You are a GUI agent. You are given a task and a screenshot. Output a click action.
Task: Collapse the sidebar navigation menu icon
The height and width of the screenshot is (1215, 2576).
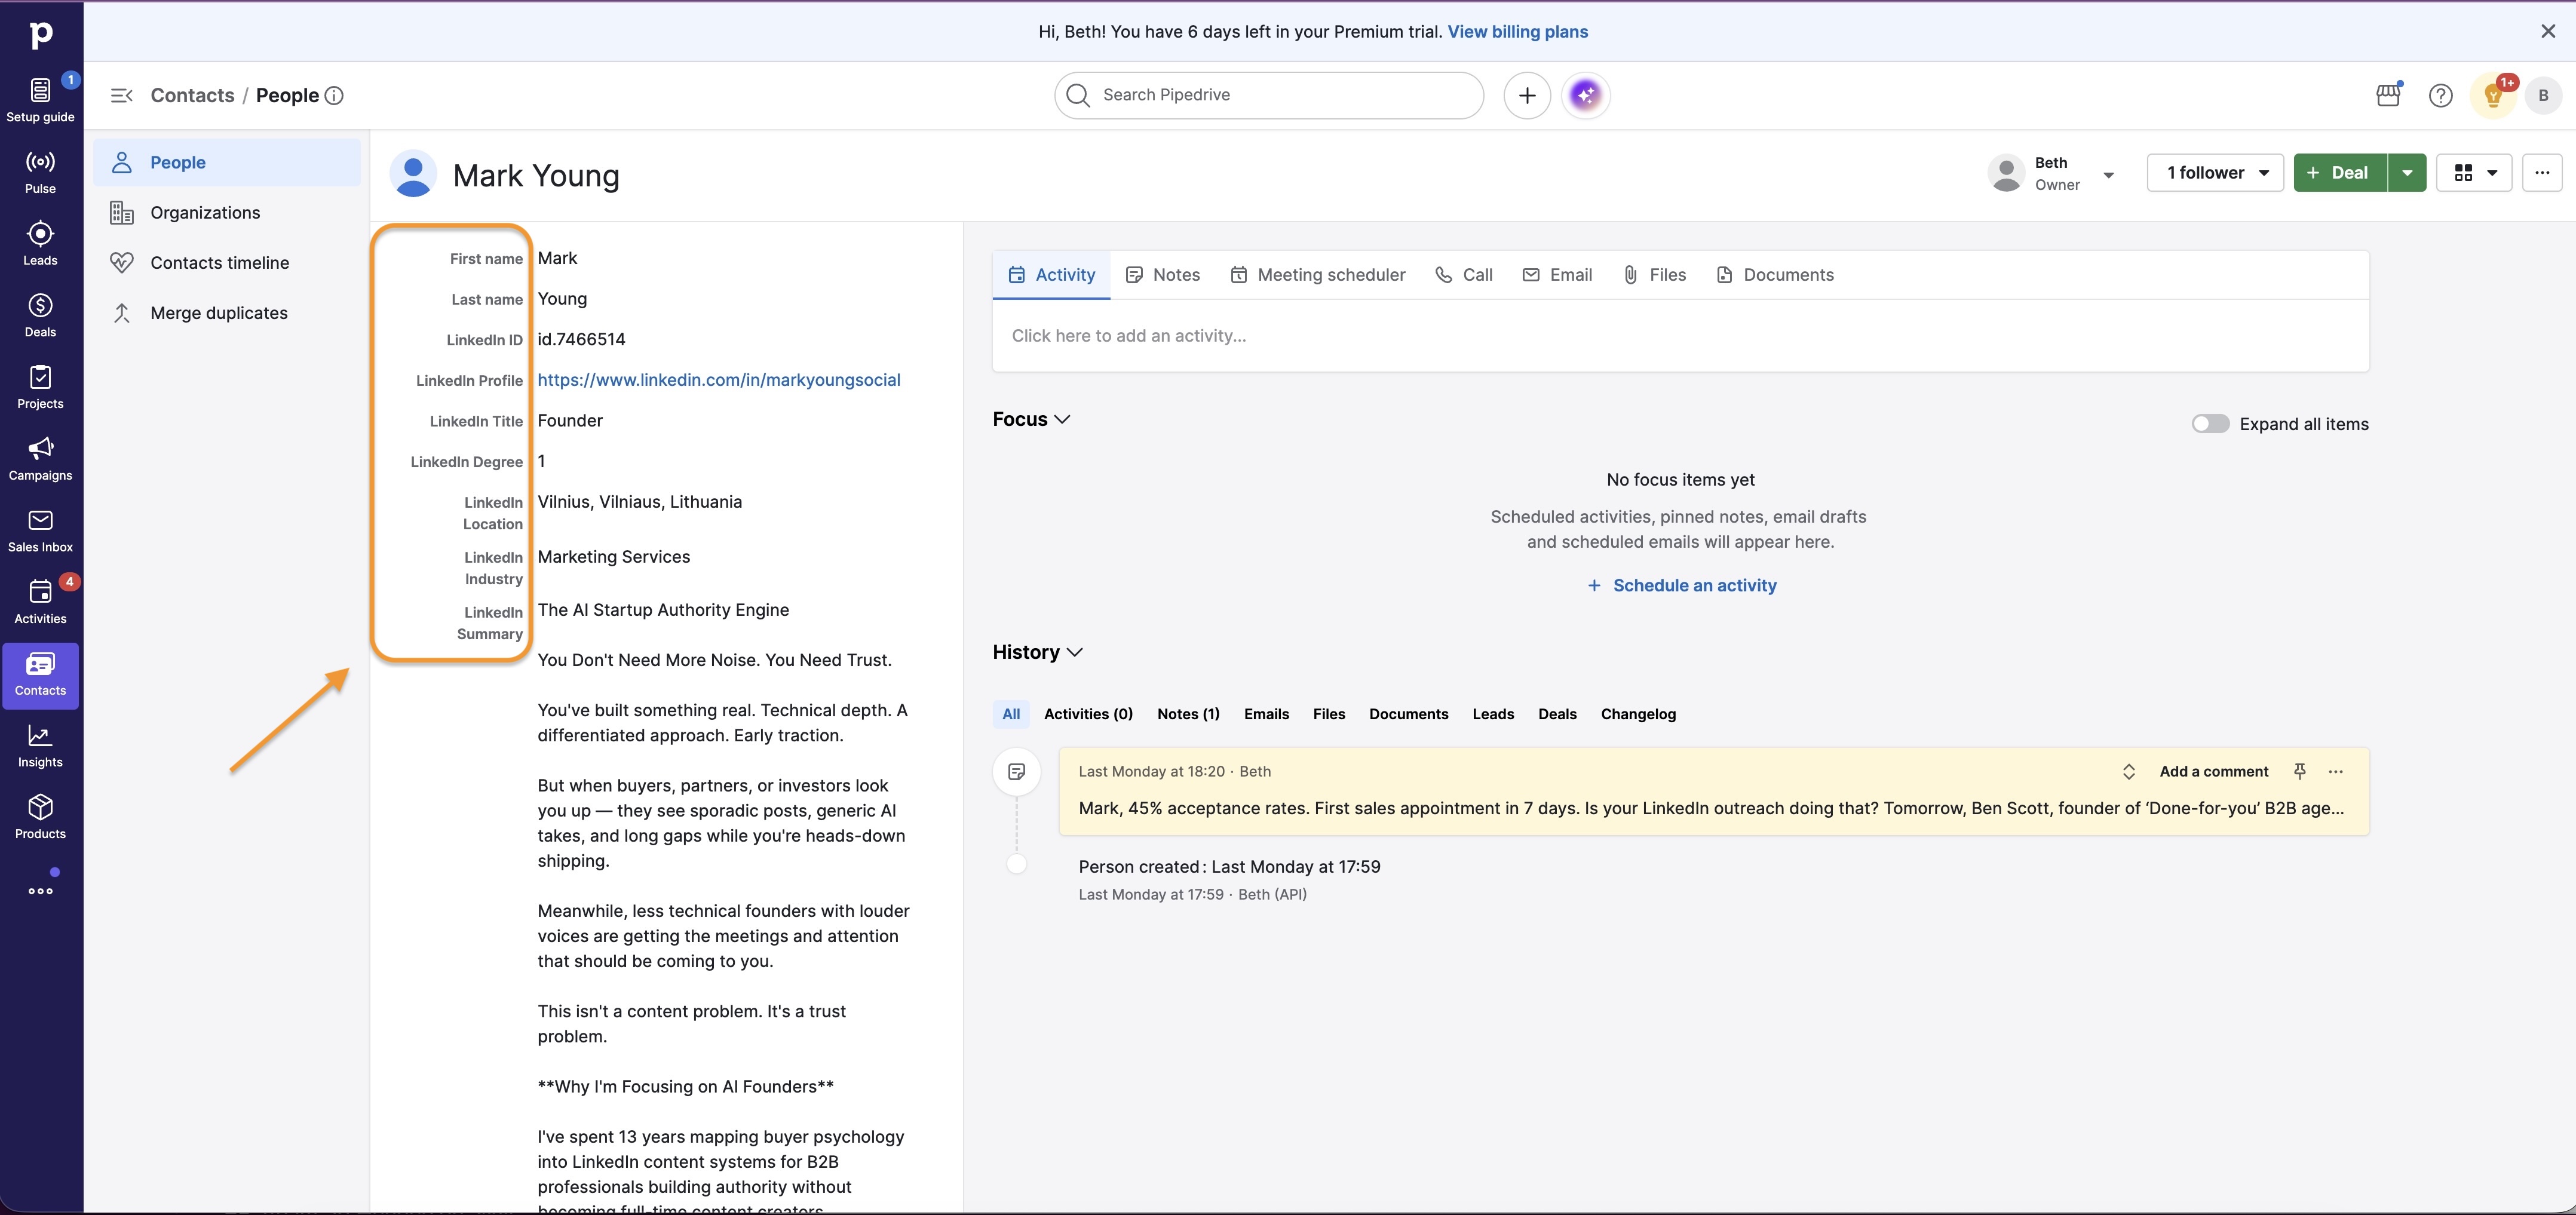coord(121,95)
